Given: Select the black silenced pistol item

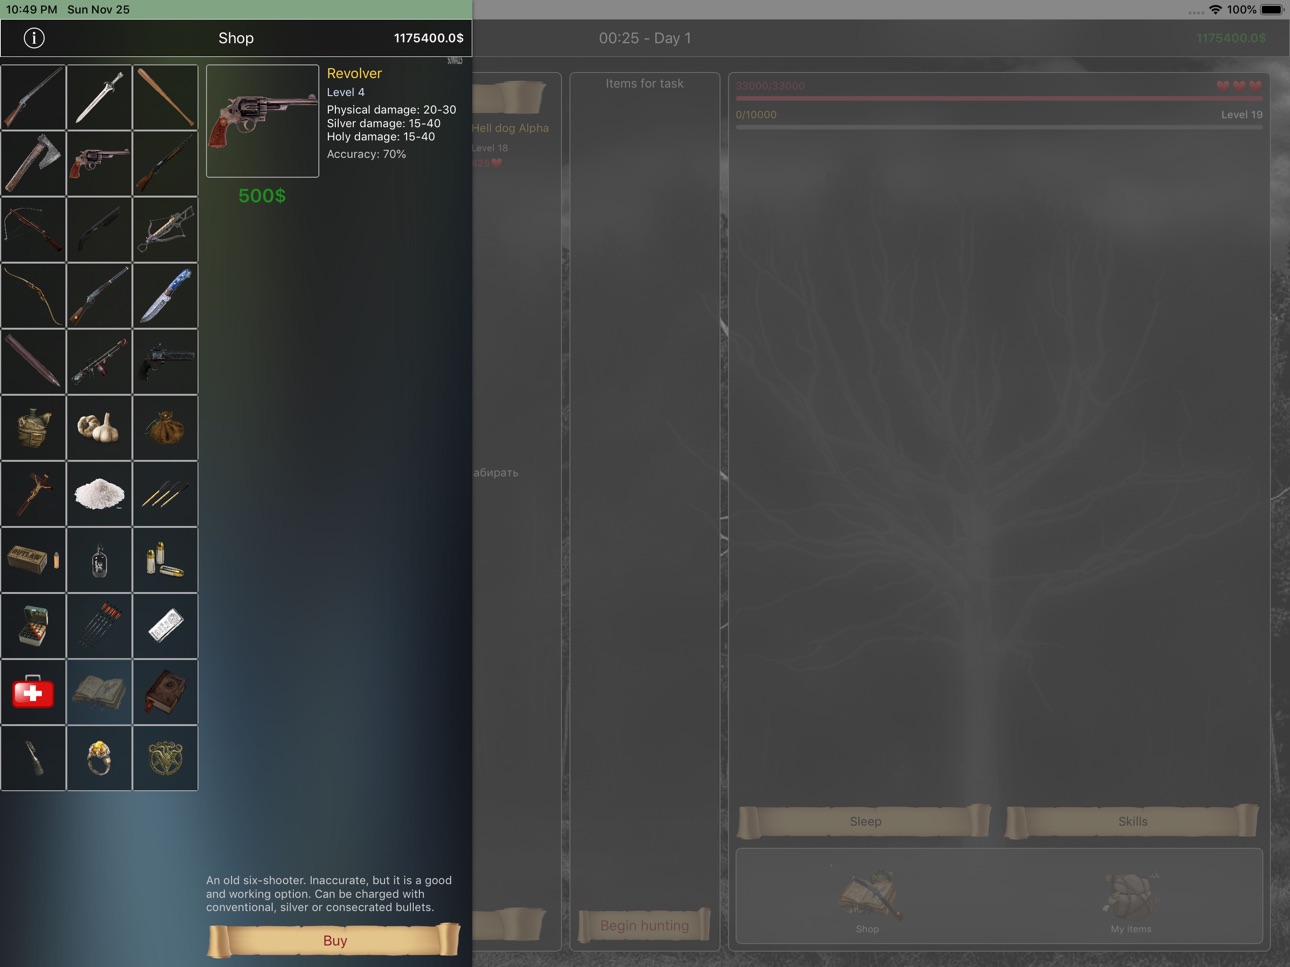Looking at the screenshot, I should click(x=165, y=361).
